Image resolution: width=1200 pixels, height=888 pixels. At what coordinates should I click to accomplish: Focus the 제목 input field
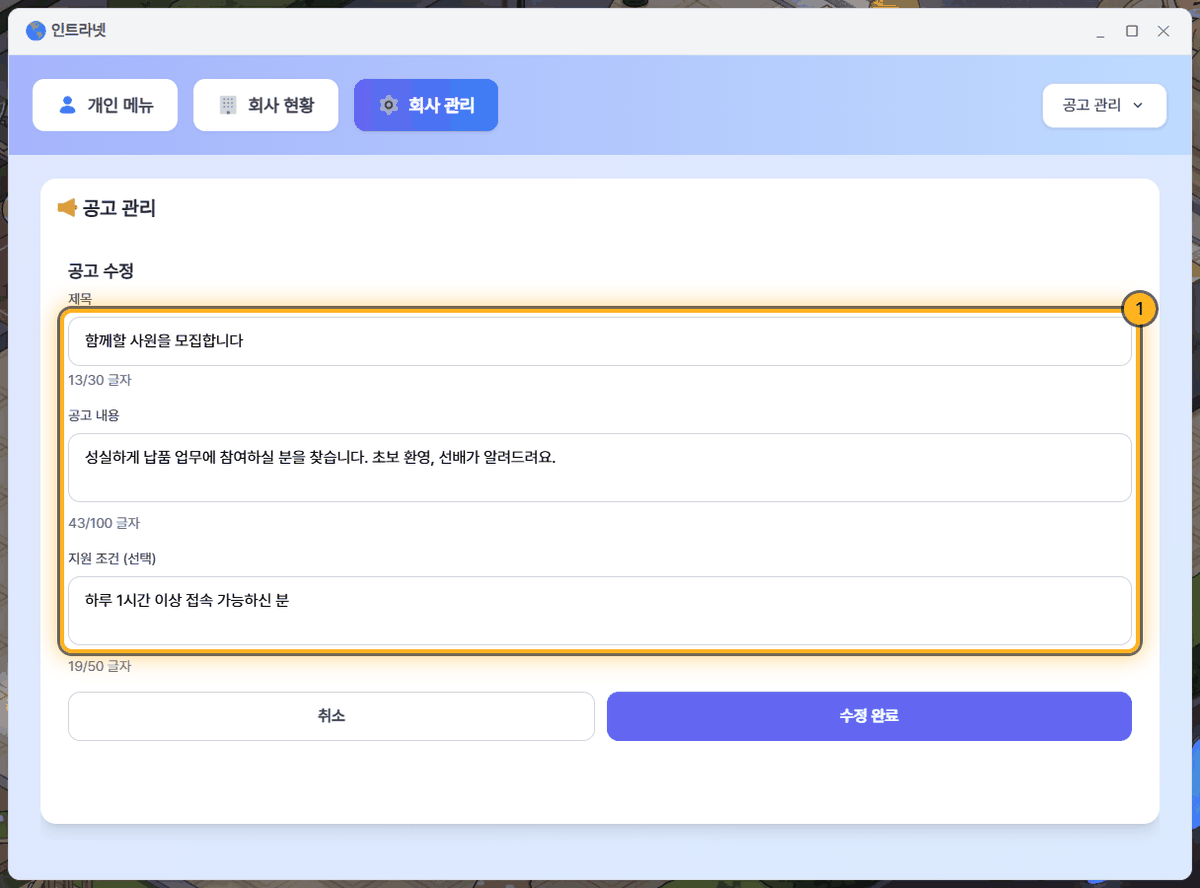click(x=600, y=341)
